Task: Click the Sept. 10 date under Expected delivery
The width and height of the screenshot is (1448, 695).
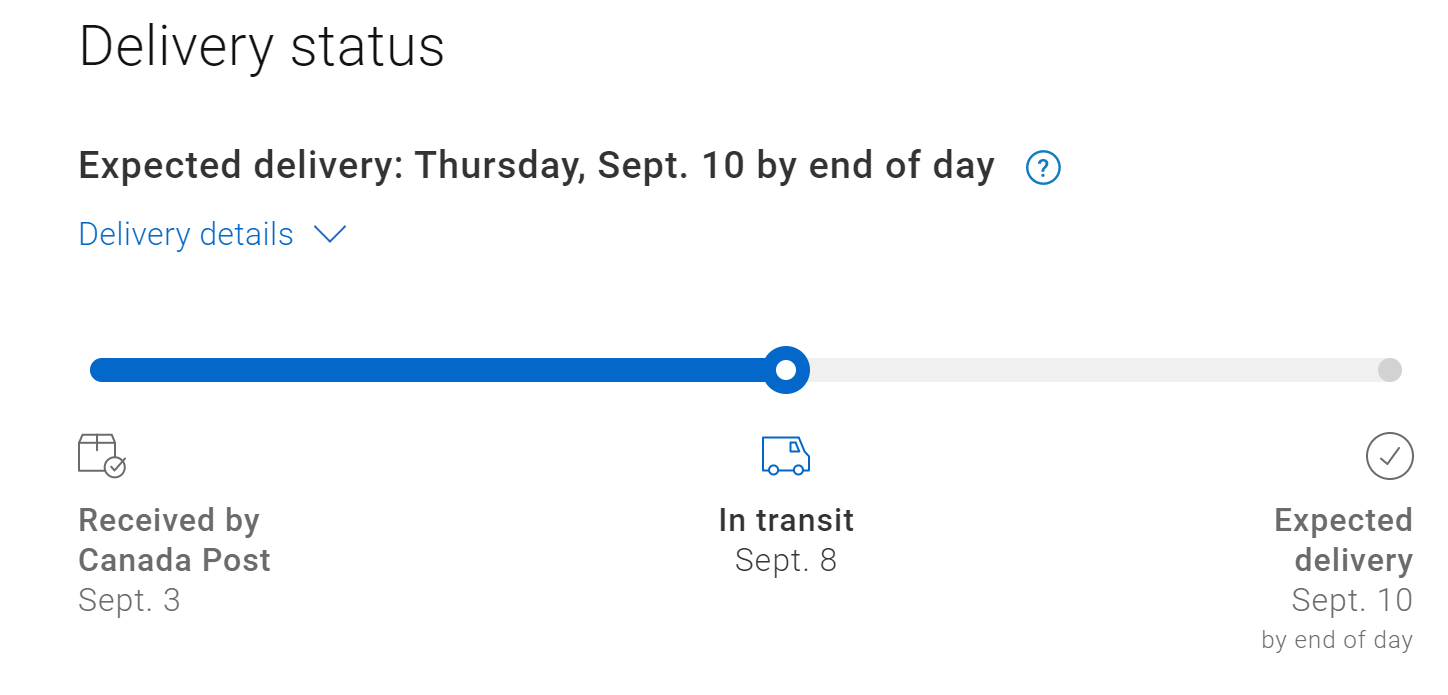Action: tap(1351, 600)
